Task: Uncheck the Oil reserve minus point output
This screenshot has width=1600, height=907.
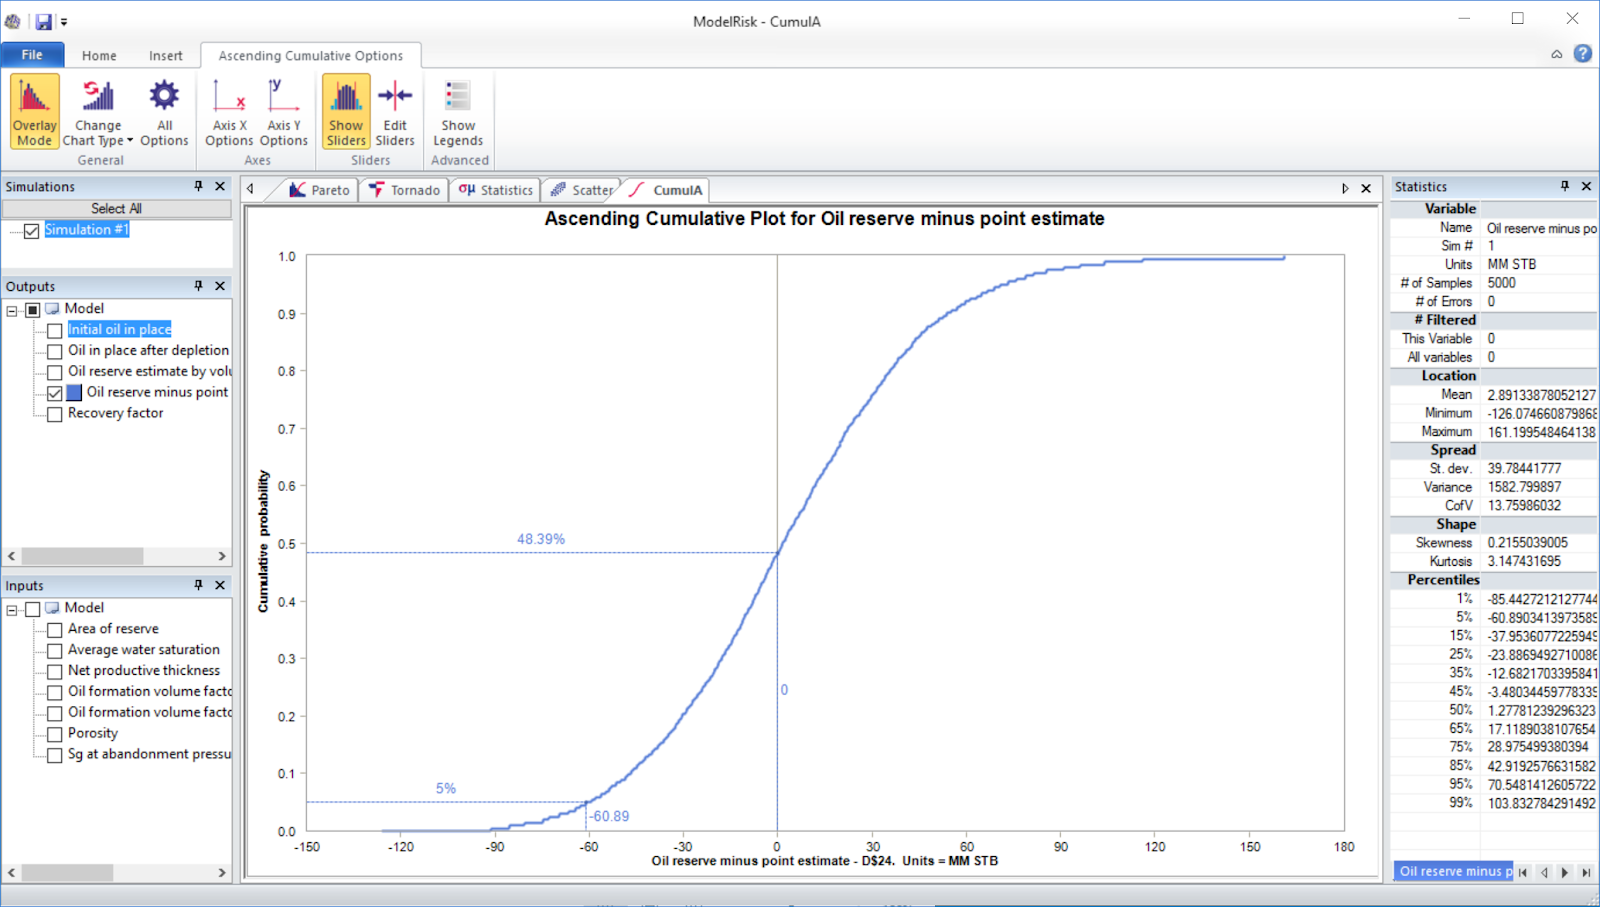Action: [54, 392]
